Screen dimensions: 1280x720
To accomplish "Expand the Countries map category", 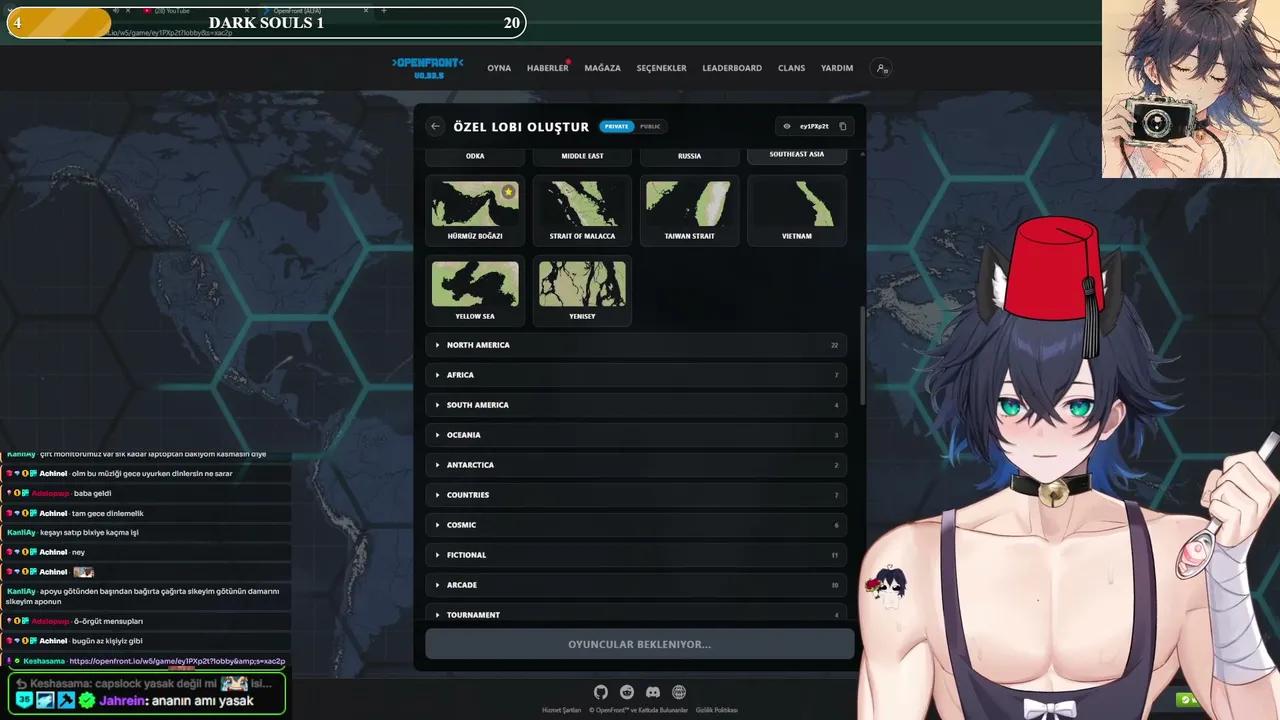I will pos(636,495).
